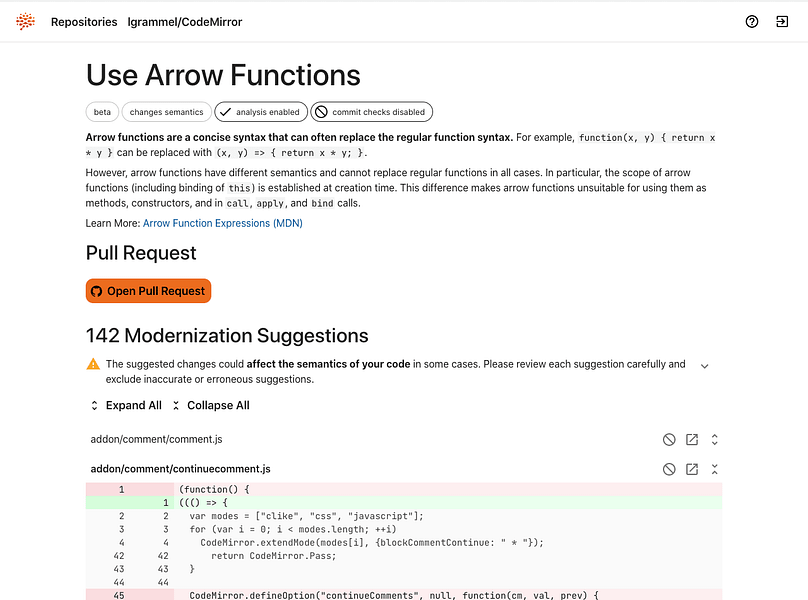Image resolution: width=808 pixels, height=600 pixels.
Task: Click the added line '(() => {'
Action: (x=404, y=503)
